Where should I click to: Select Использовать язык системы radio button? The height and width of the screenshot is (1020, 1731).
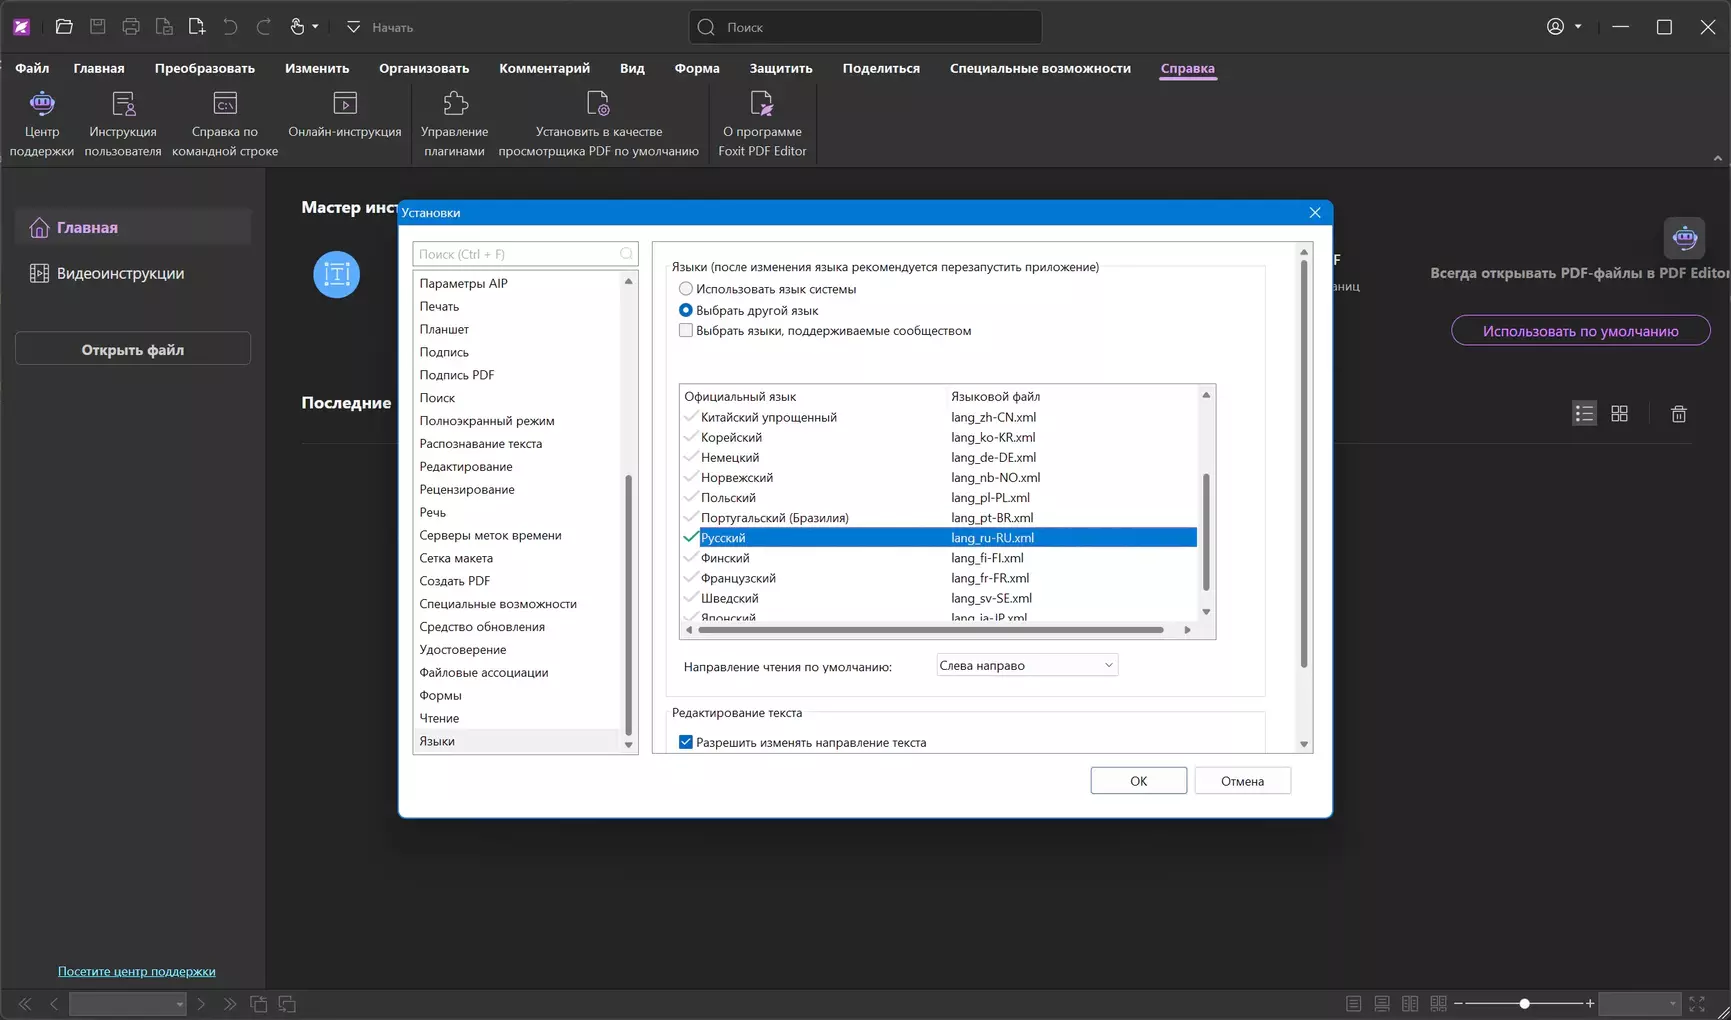pyautogui.click(x=686, y=289)
